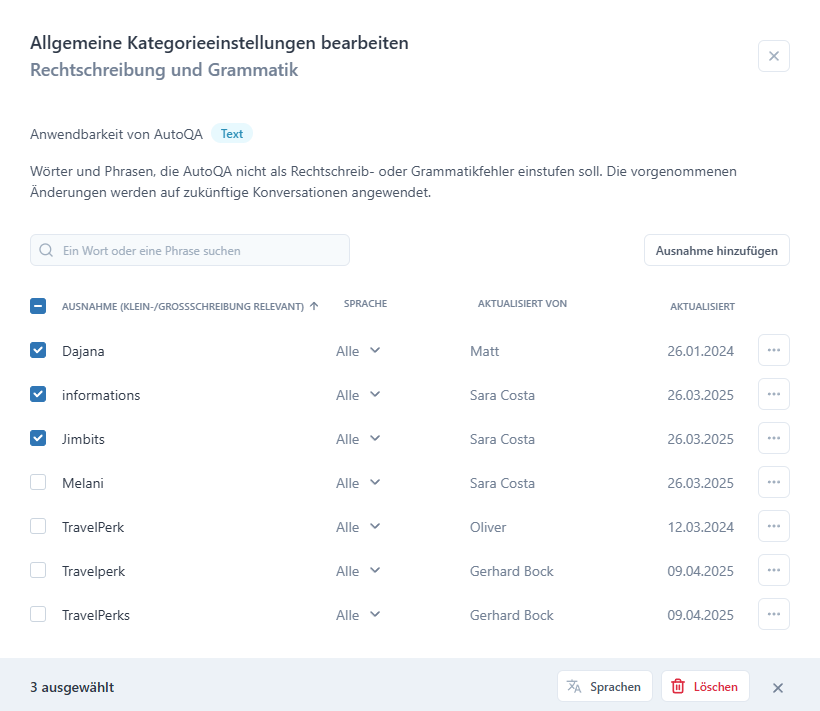Open the more options menu for TravelPerks
The width and height of the screenshot is (820, 711).
[x=773, y=614]
